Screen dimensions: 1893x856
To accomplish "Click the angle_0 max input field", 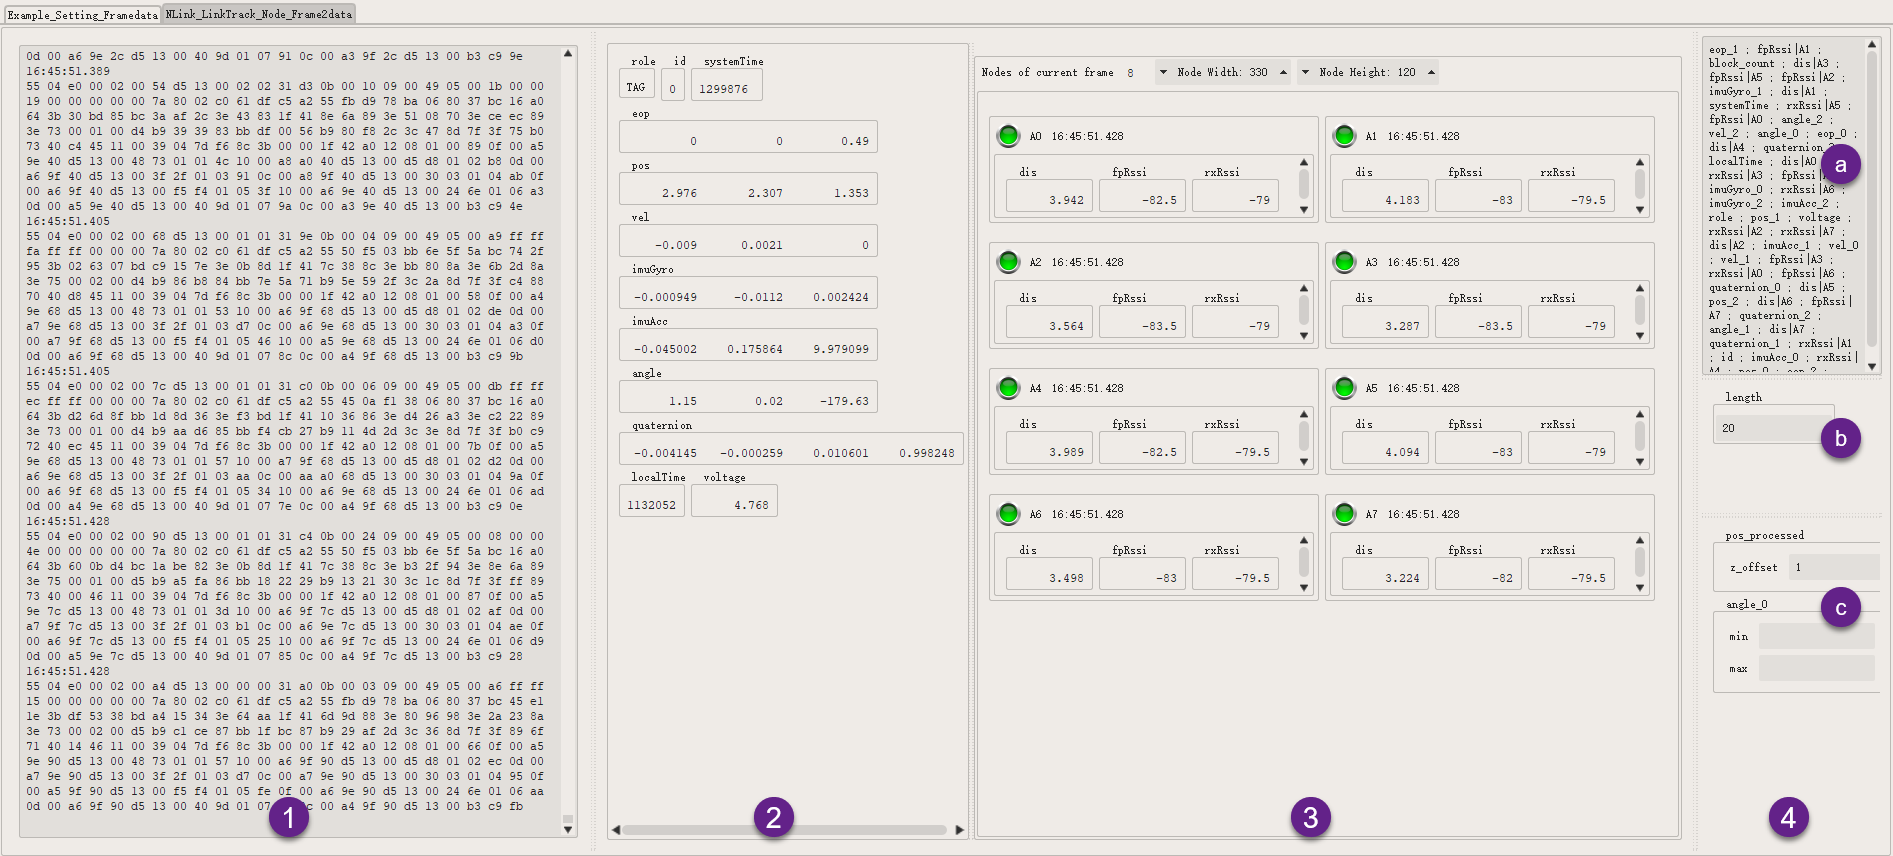I will point(1817,668).
